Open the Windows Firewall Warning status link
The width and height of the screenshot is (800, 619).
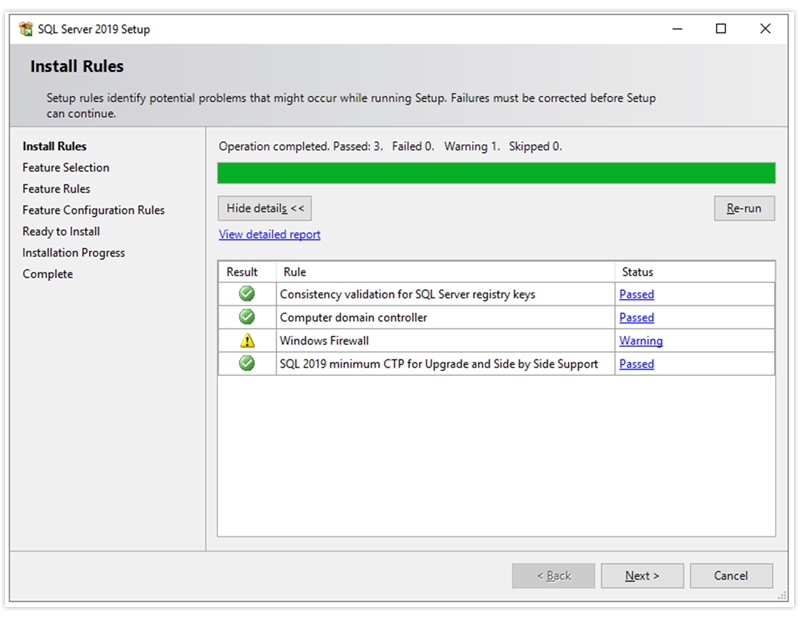tap(640, 341)
